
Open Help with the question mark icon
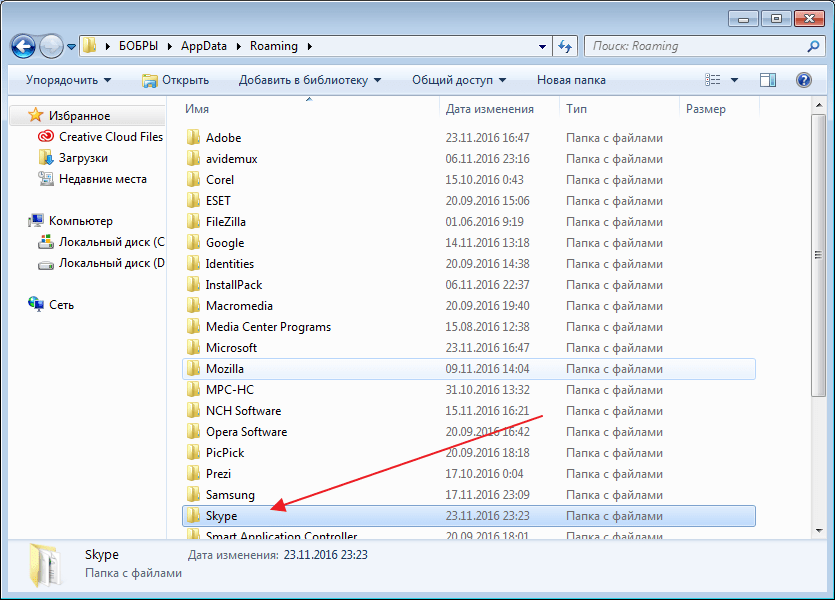804,80
